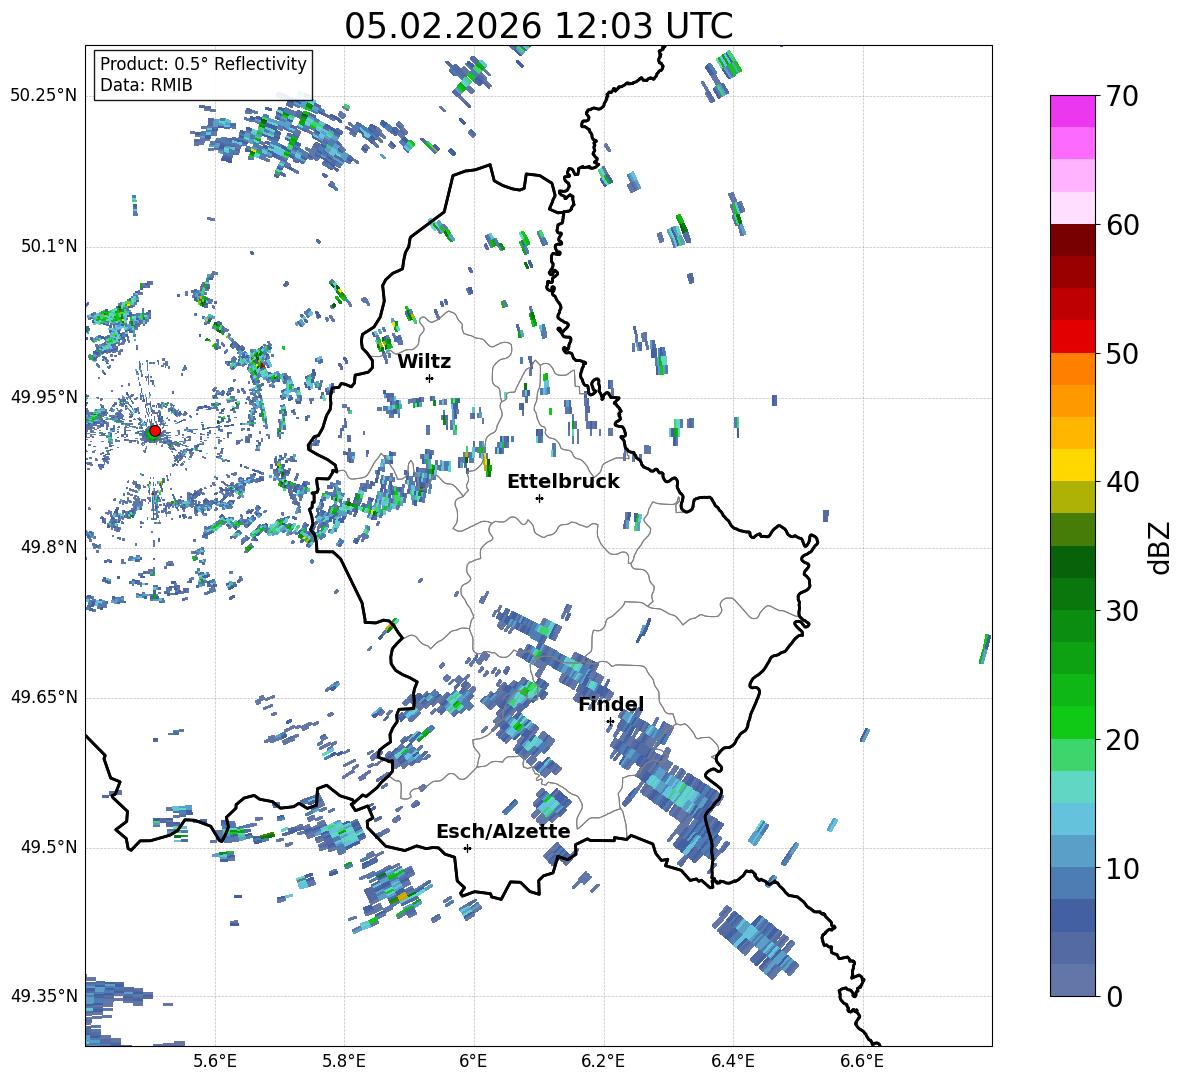Pick the dark maroon colorbar segment just below 60
The height and width of the screenshot is (1081, 1184).
coord(1072,240)
